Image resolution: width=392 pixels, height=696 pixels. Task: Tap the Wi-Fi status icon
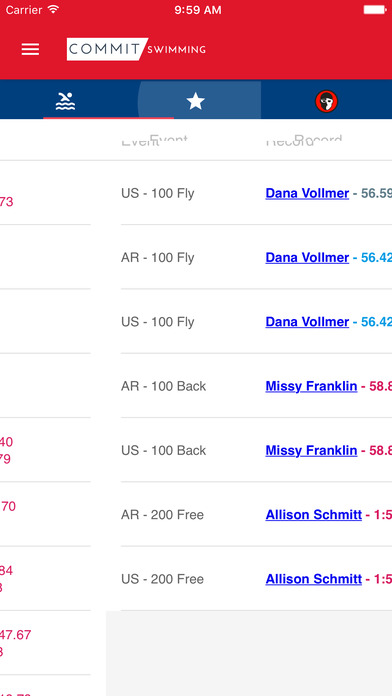[53, 9]
